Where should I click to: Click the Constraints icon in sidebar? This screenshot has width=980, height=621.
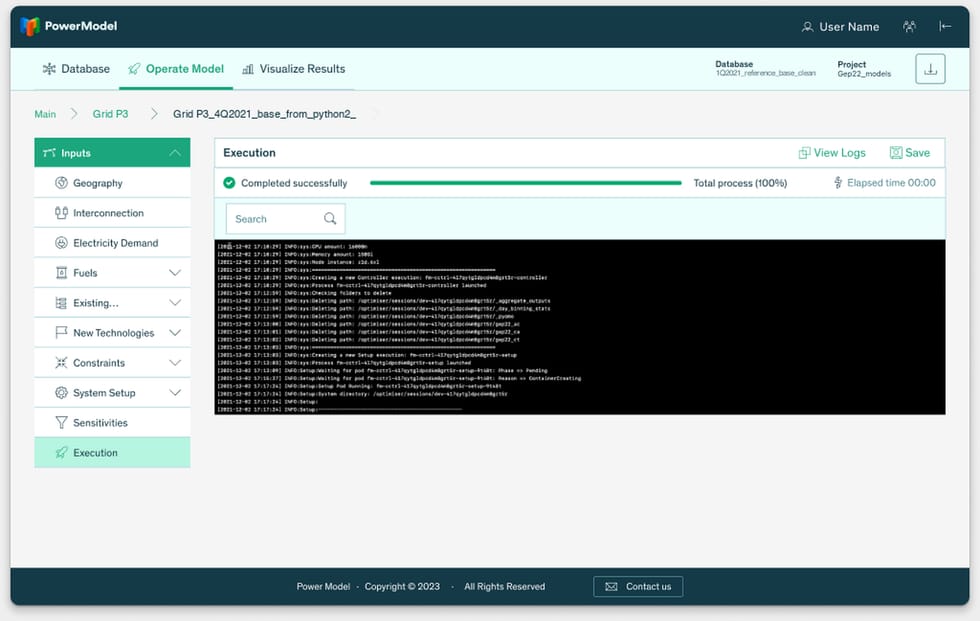tap(61, 363)
